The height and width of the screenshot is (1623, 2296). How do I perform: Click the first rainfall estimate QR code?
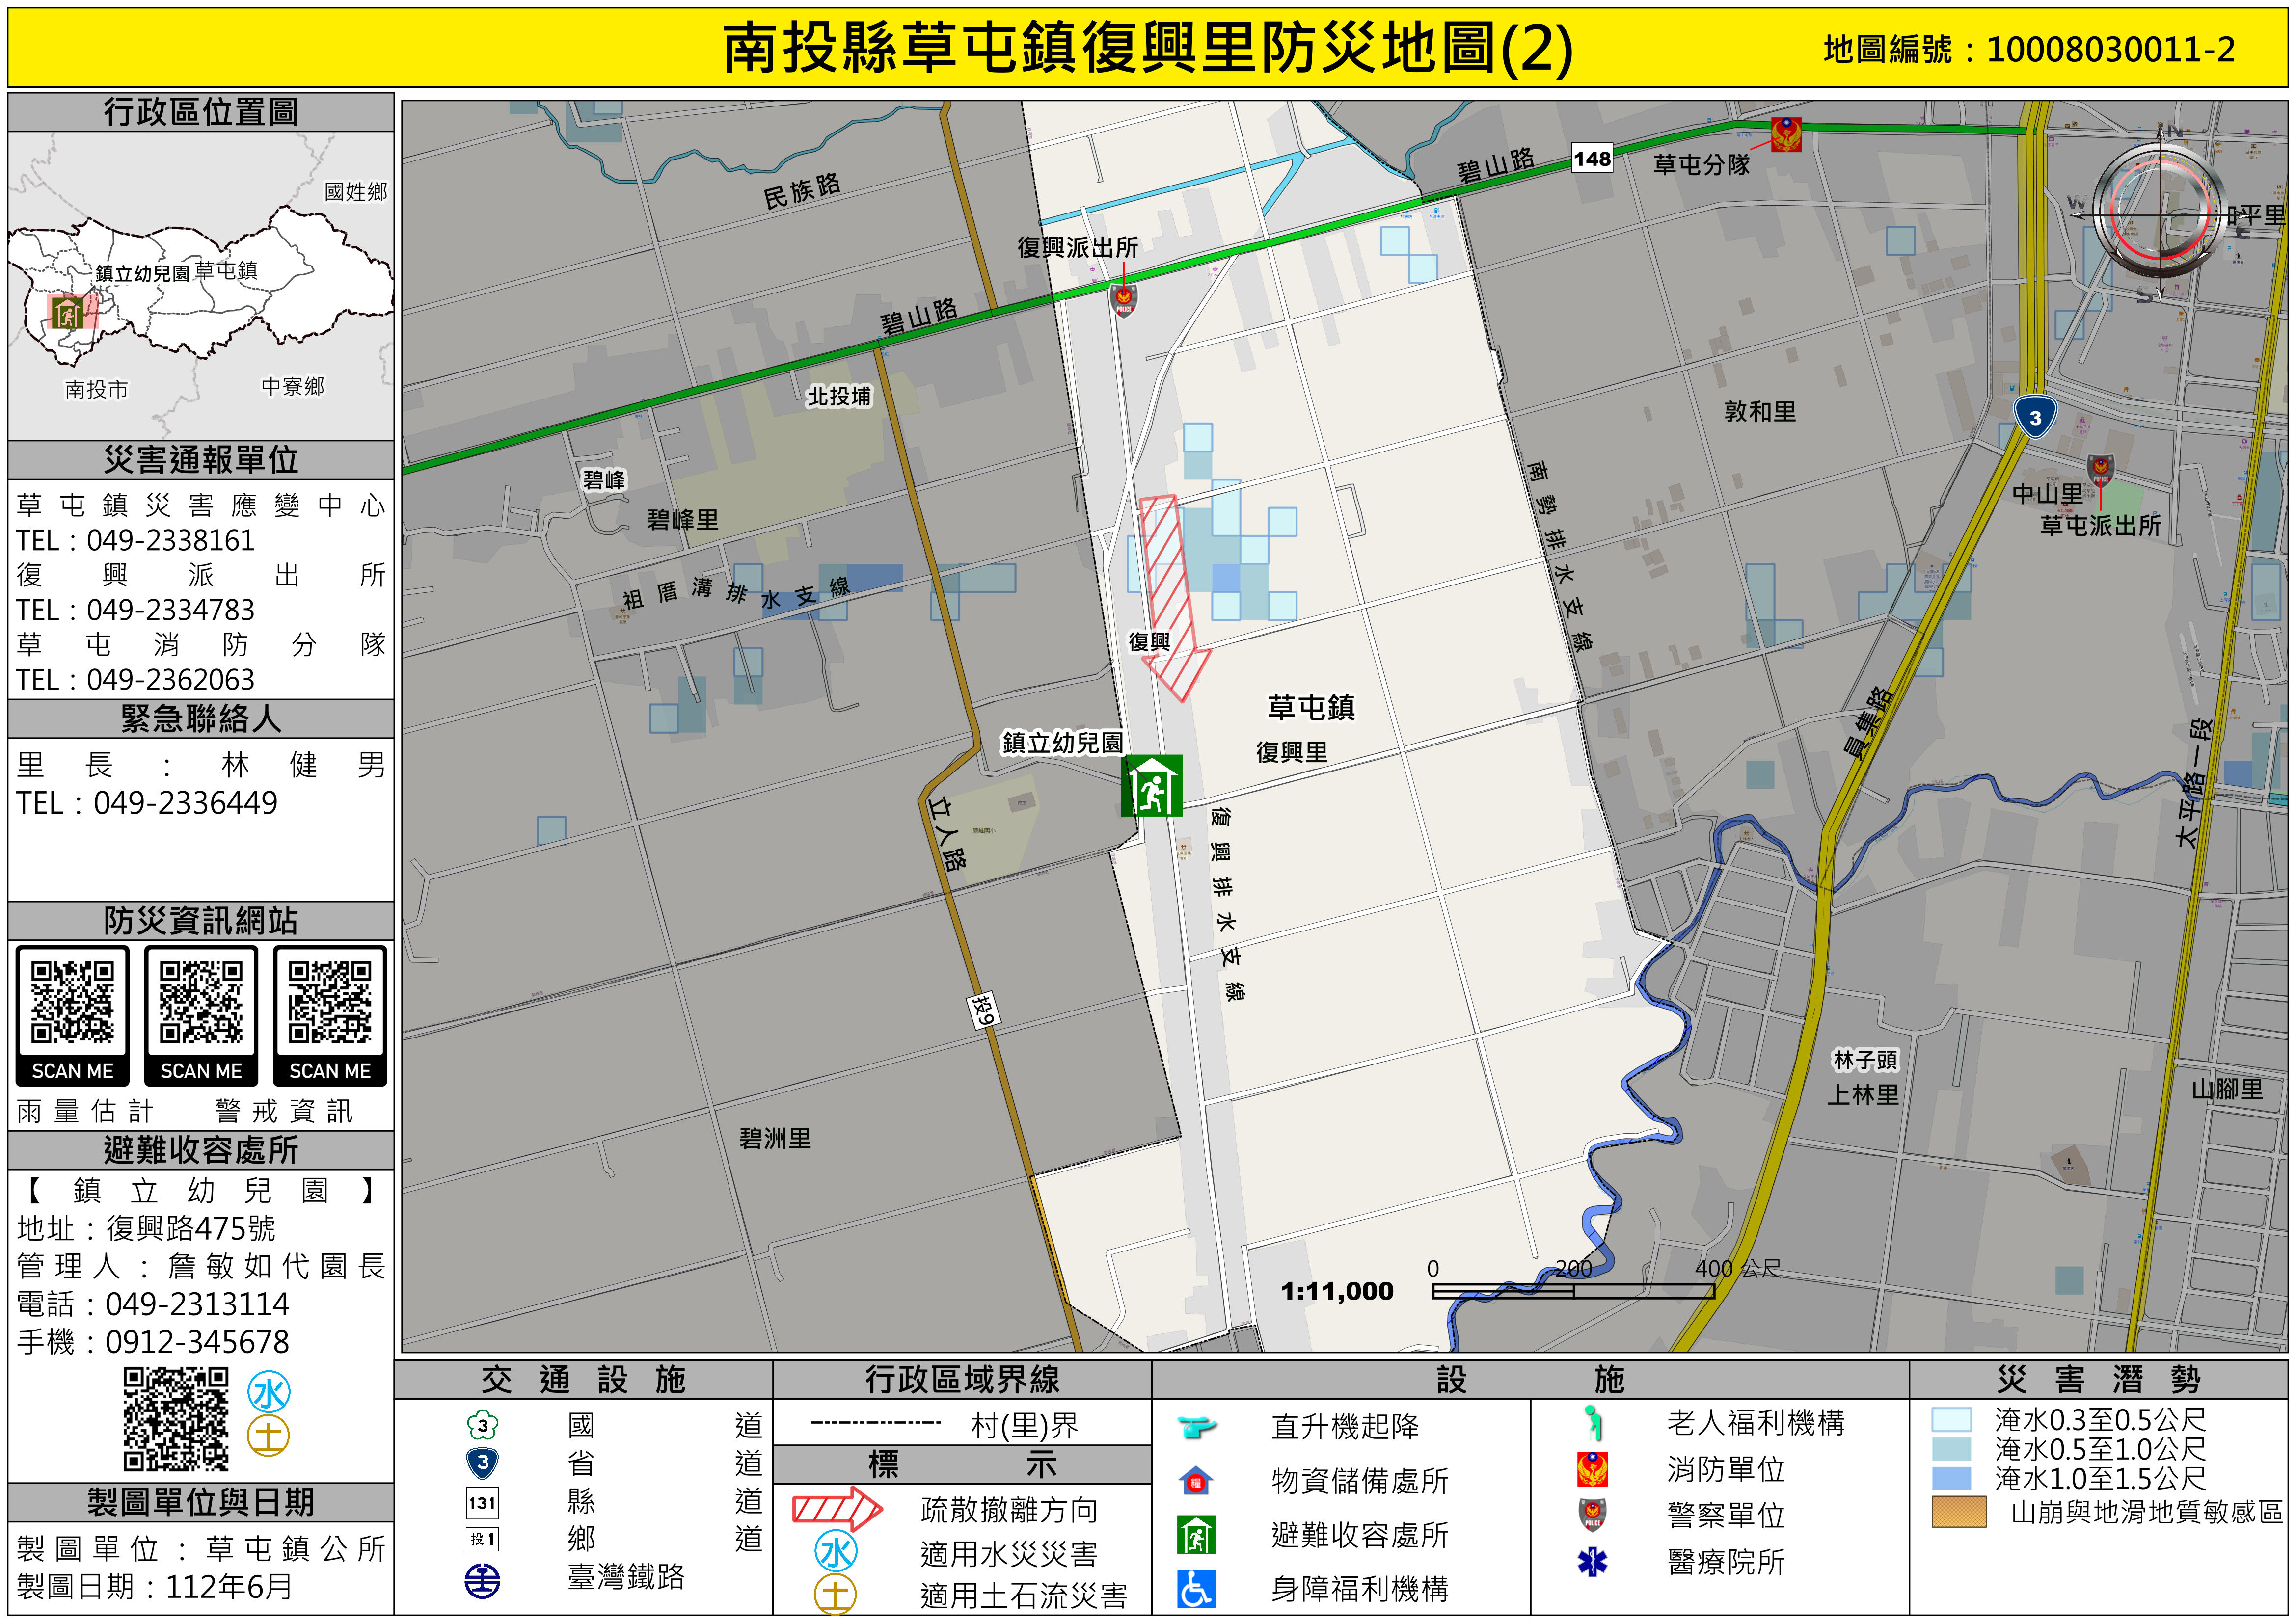coord(72,1003)
